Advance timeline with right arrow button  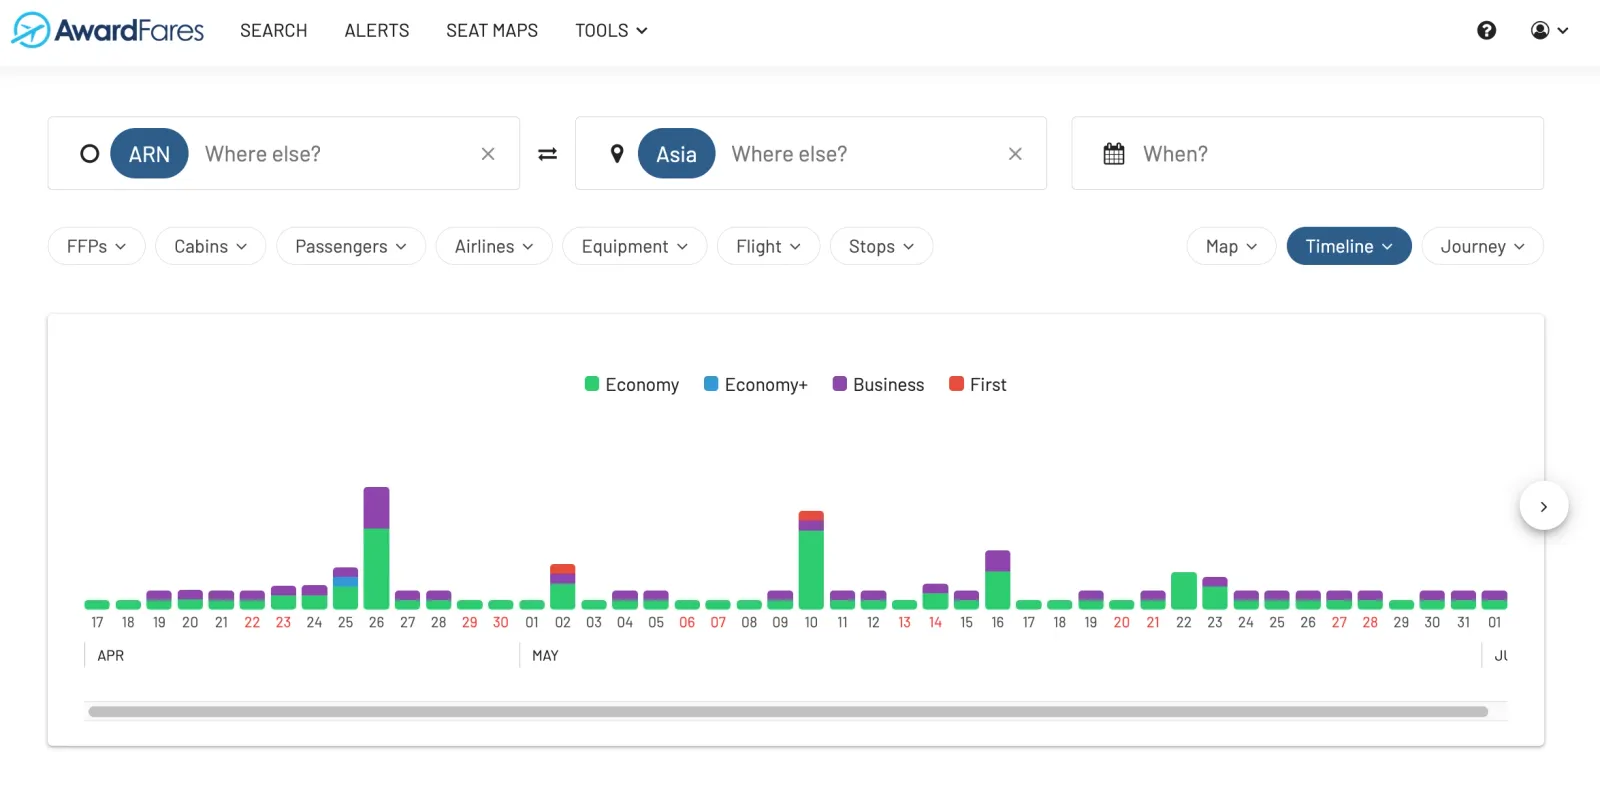click(1543, 507)
